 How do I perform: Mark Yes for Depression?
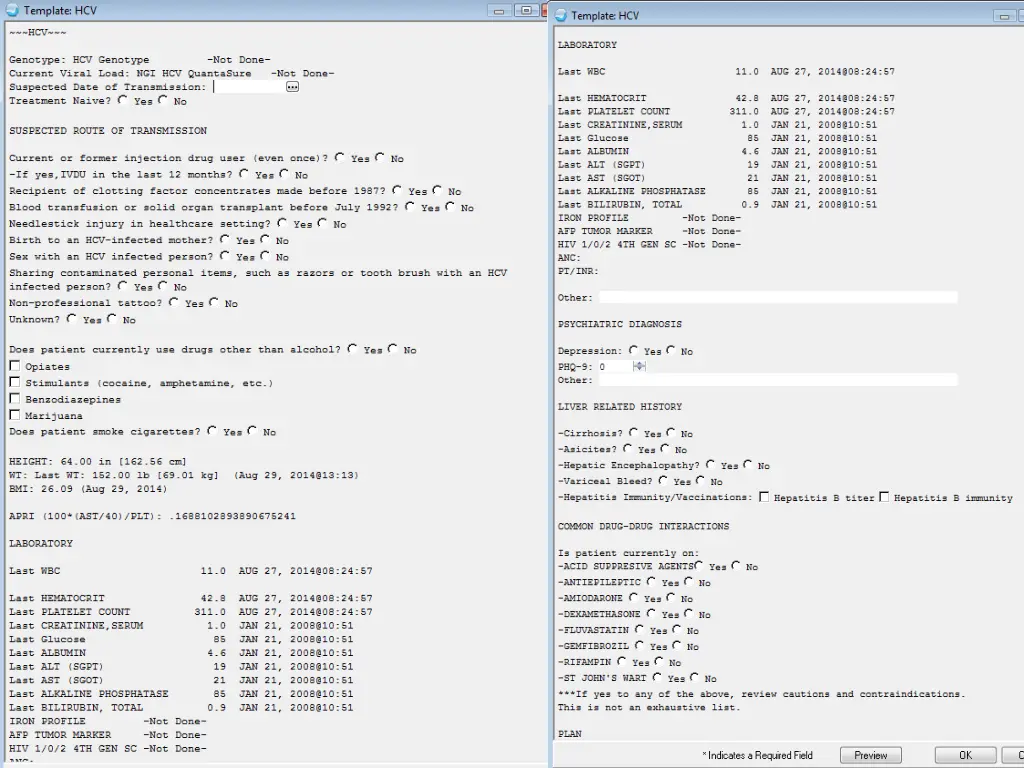point(634,350)
